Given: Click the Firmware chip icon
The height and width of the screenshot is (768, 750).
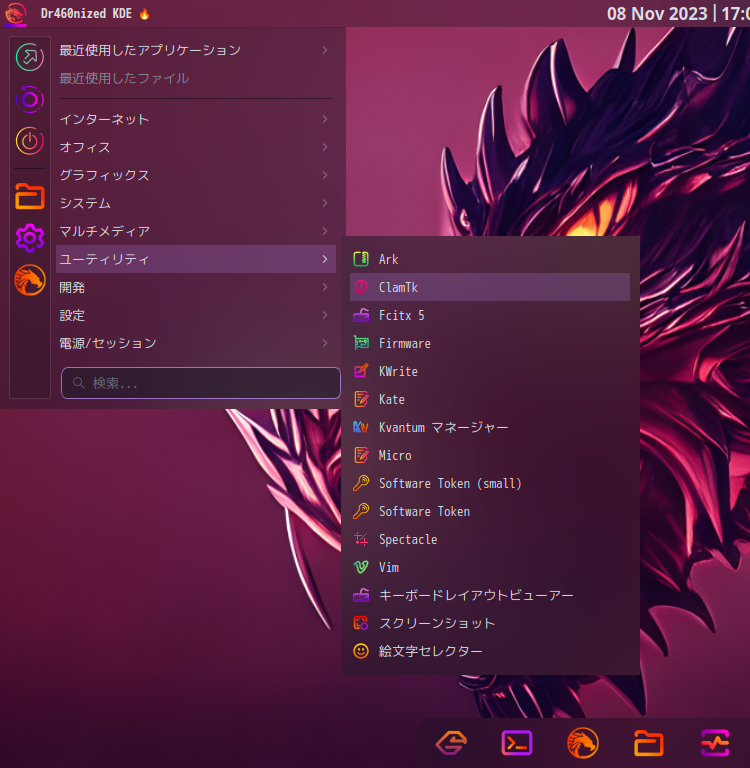Looking at the screenshot, I should coord(361,343).
